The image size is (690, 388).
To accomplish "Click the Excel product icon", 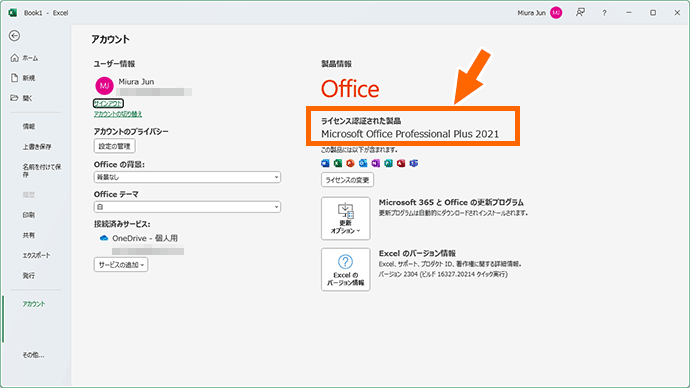I will (338, 163).
